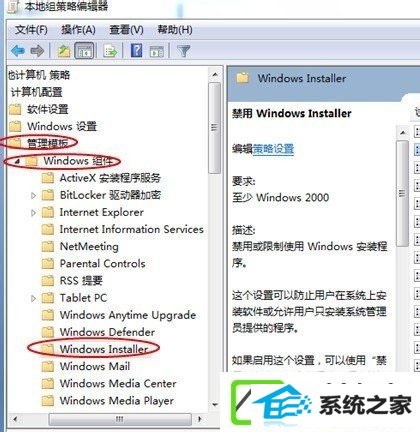
Task: Expand the BitLocker 驱动器加密 node
Action: pos(33,195)
